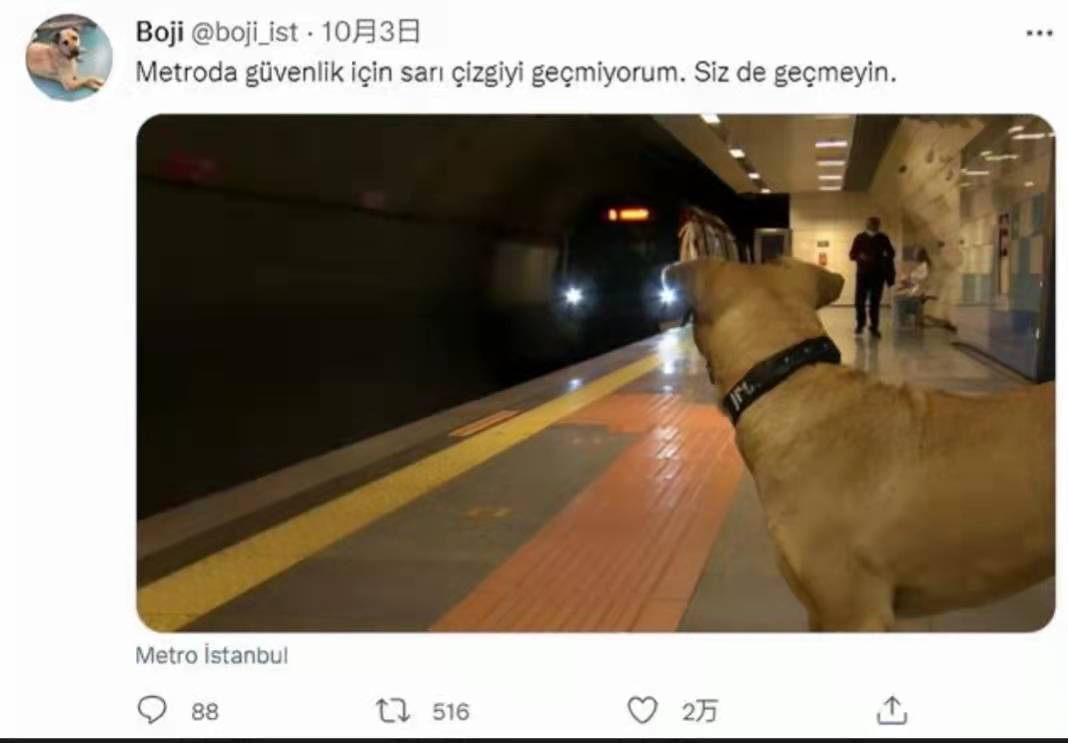Click the approaching train's headlights in photo
Viewport: 1068px width, 743px height.
pyautogui.click(x=620, y=295)
